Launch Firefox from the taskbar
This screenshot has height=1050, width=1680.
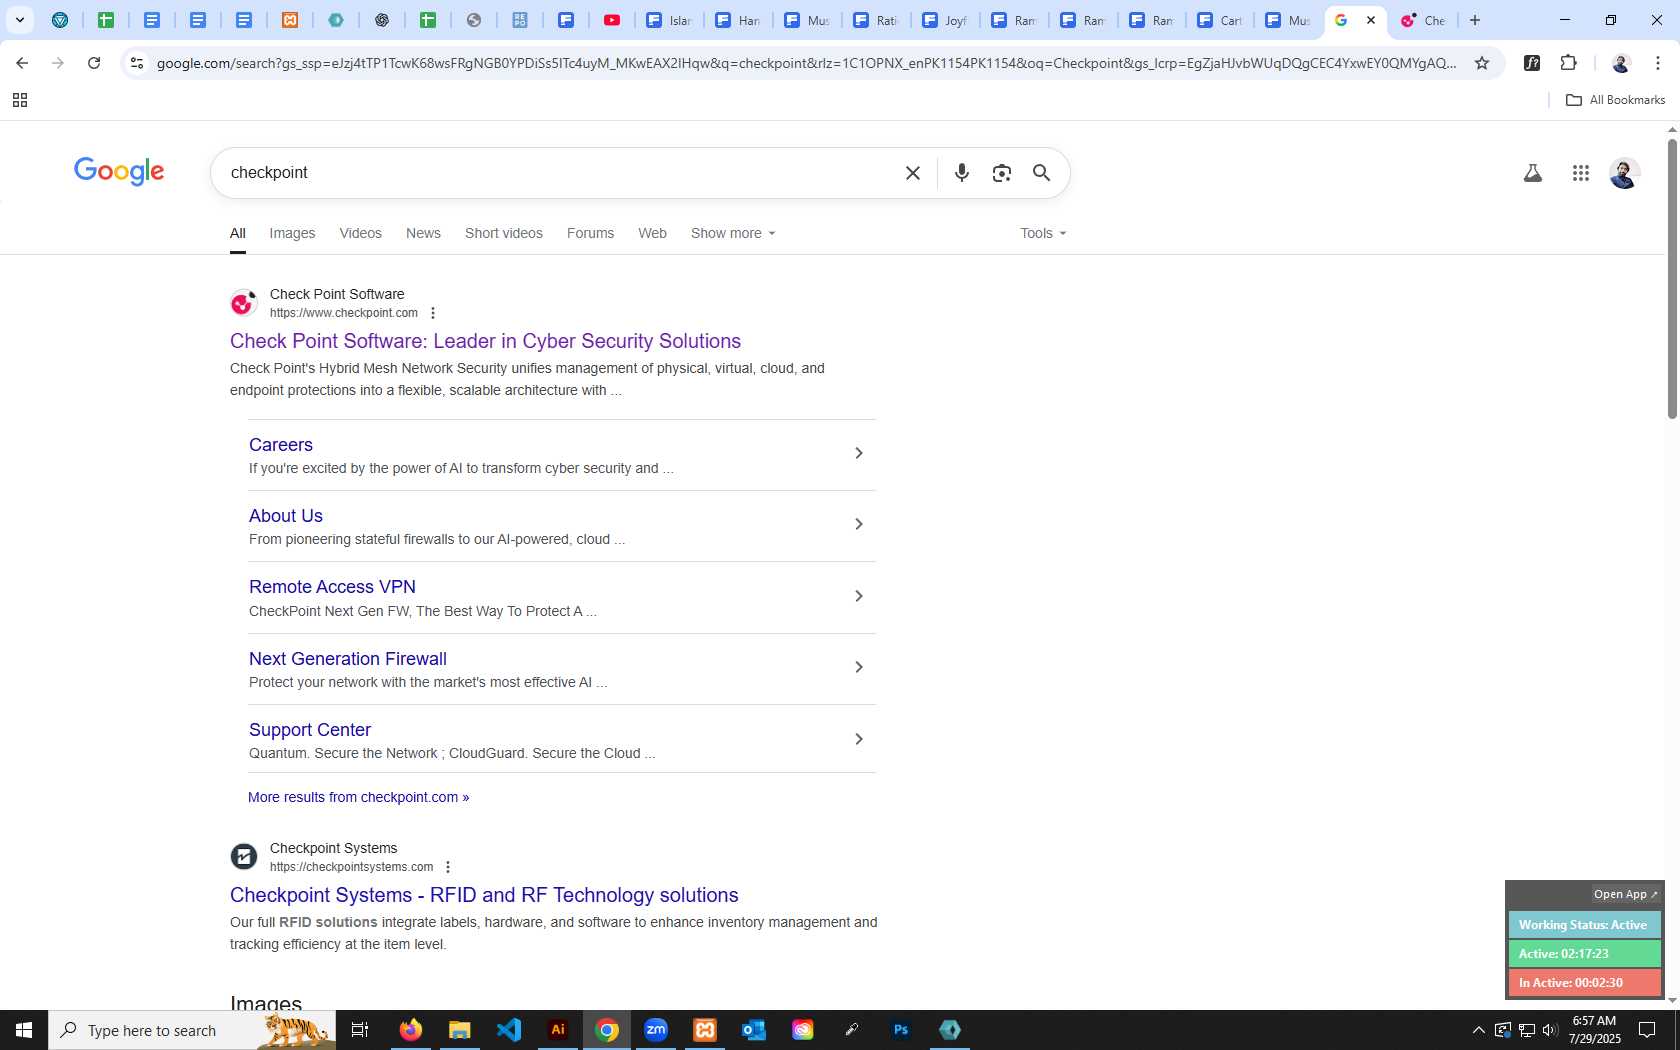[x=410, y=1030]
